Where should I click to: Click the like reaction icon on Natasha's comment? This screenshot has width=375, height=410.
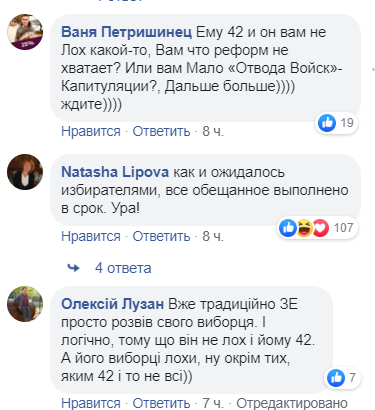[288, 228]
